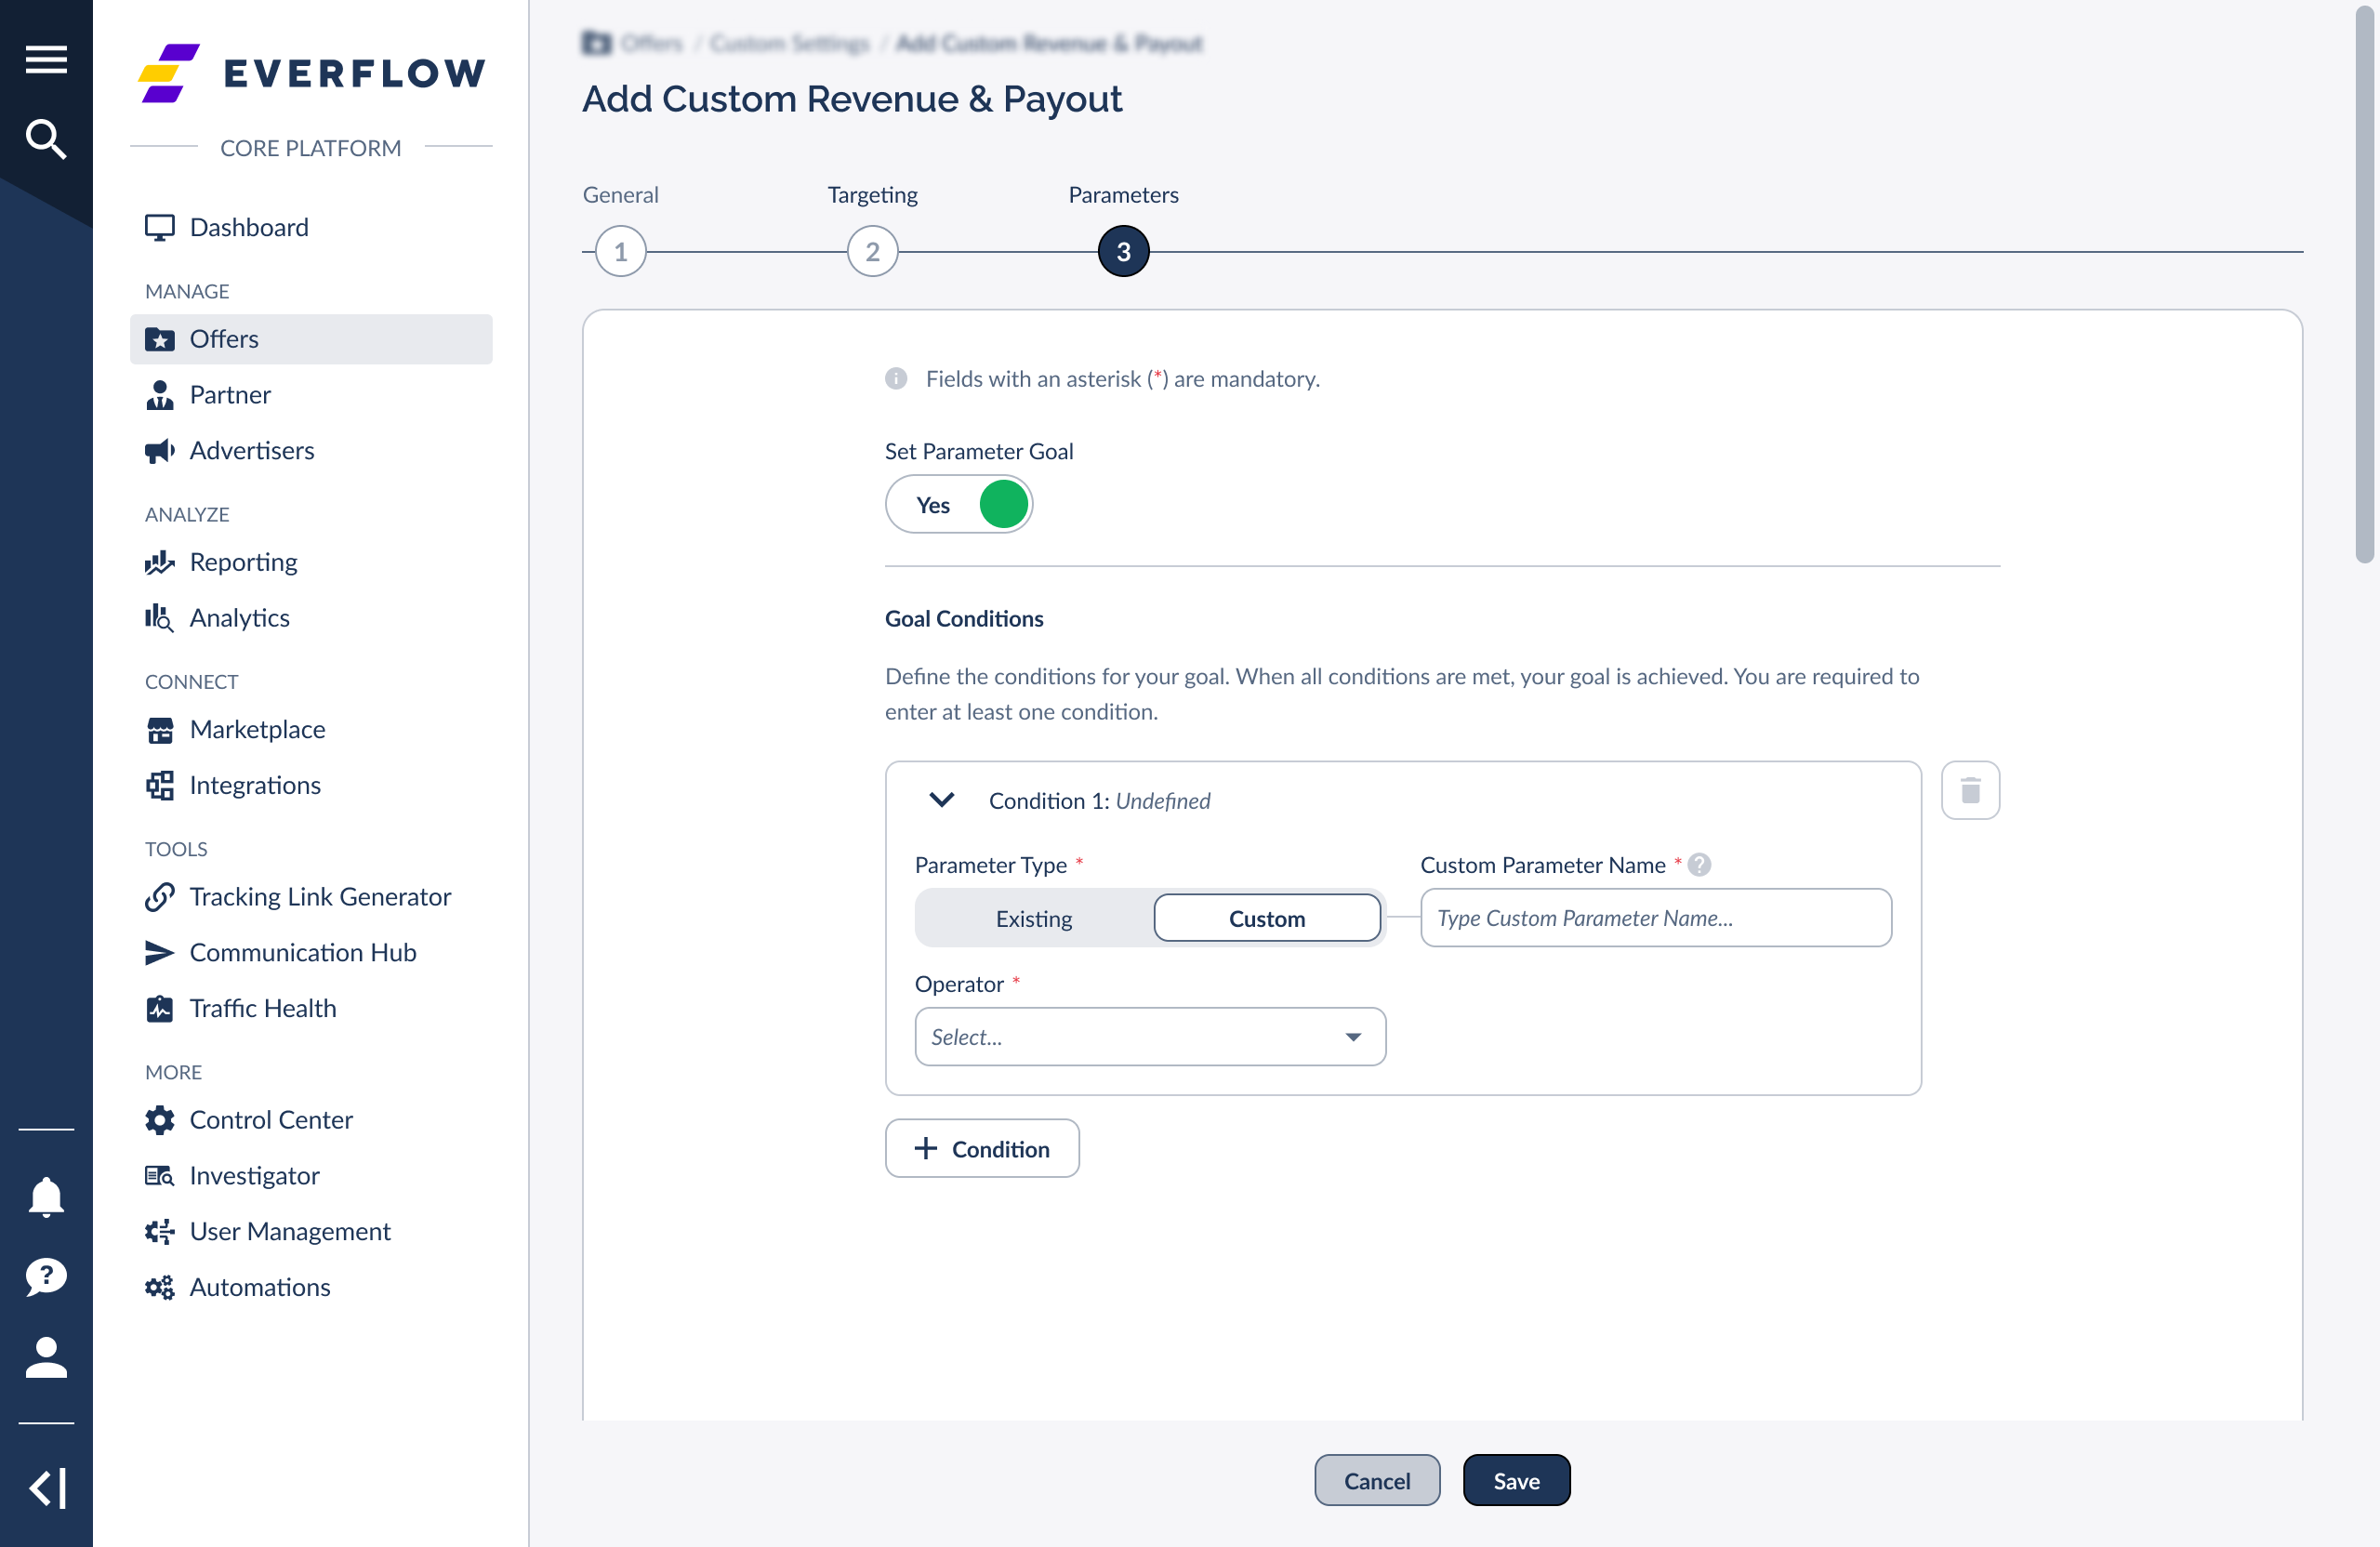Save the custom revenue and payout

point(1516,1480)
